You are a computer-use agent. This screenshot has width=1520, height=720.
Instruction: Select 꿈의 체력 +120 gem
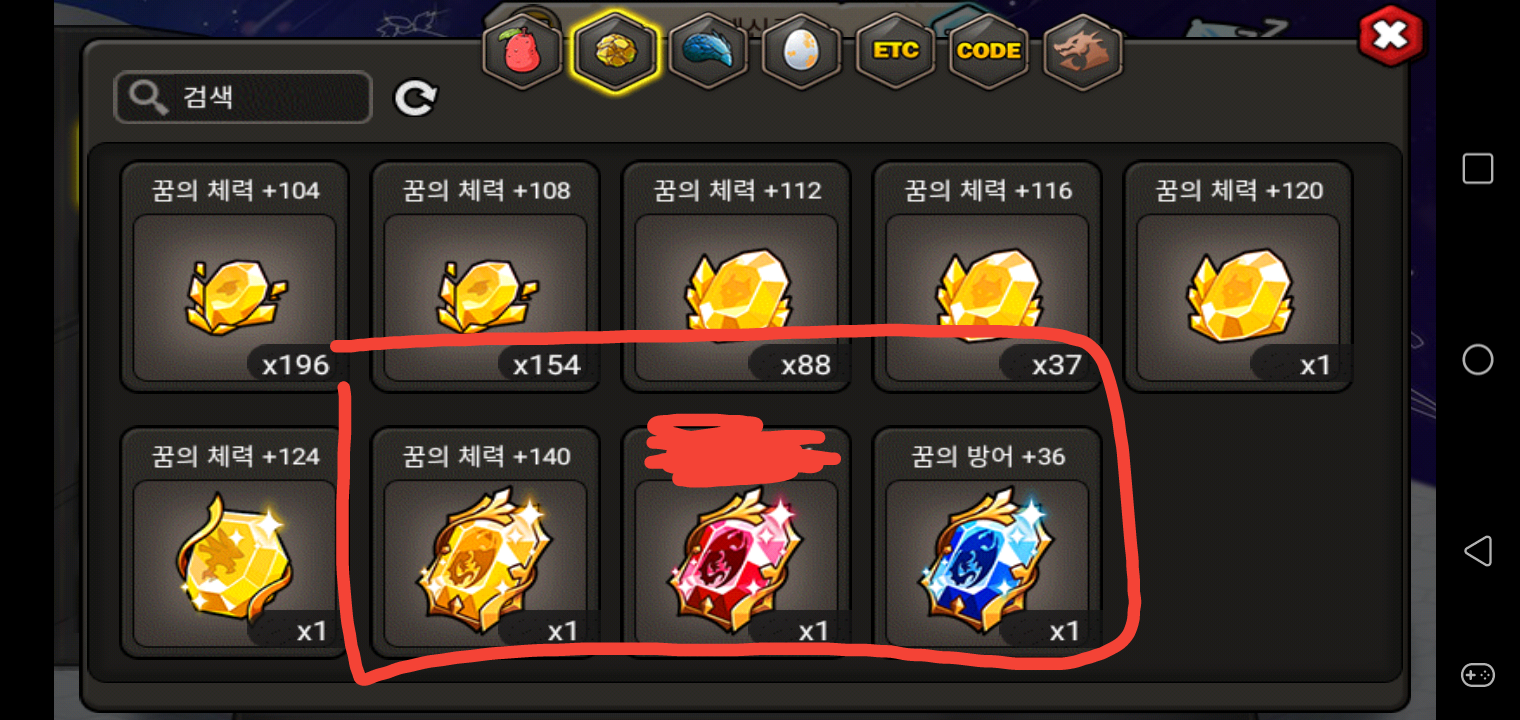(x=1239, y=277)
